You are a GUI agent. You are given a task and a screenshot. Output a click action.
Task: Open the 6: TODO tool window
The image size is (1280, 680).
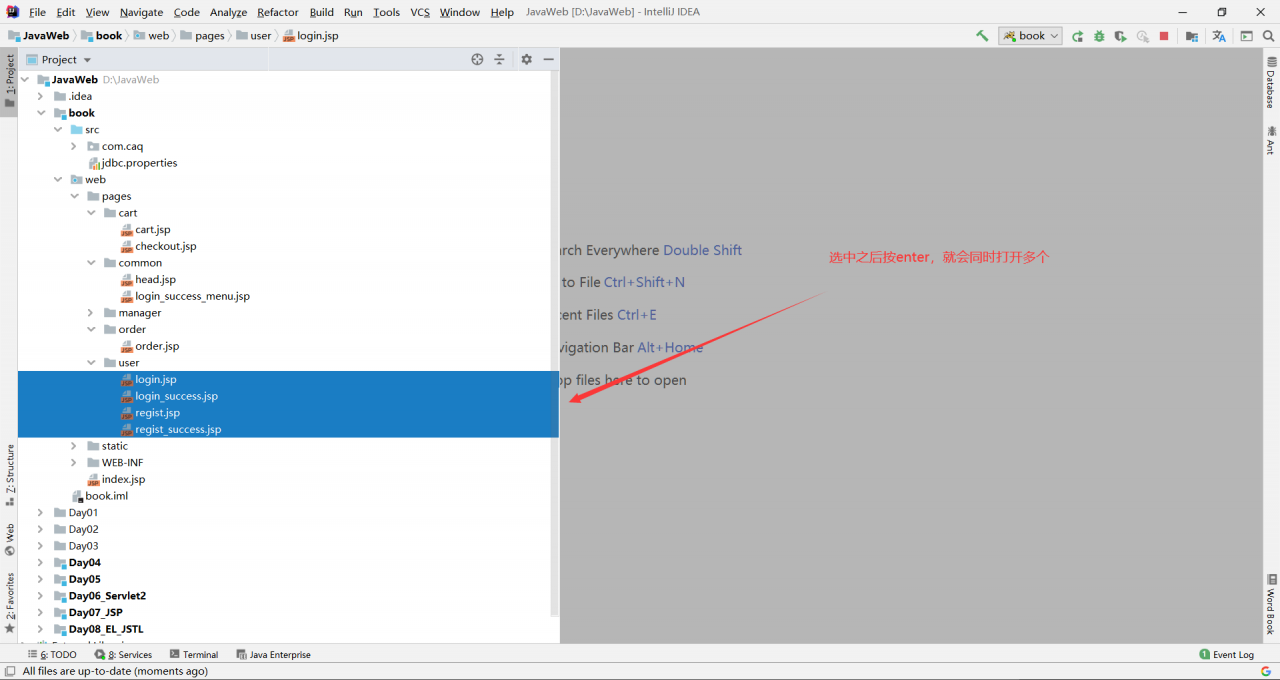52,654
